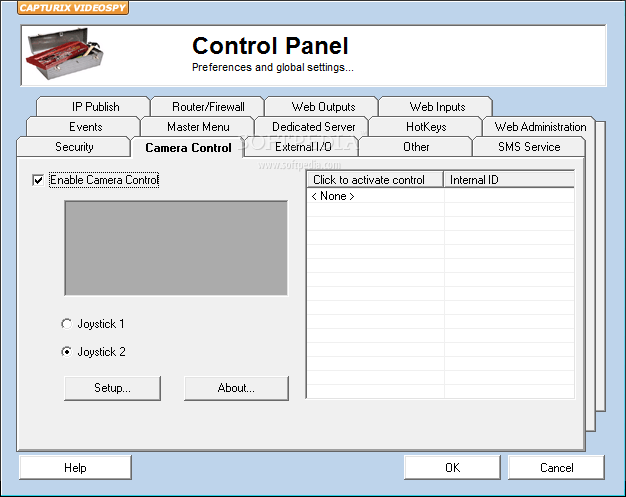The width and height of the screenshot is (626, 497).
Task: Click the Capturix VideoSpy logo badge
Action: tap(73, 8)
